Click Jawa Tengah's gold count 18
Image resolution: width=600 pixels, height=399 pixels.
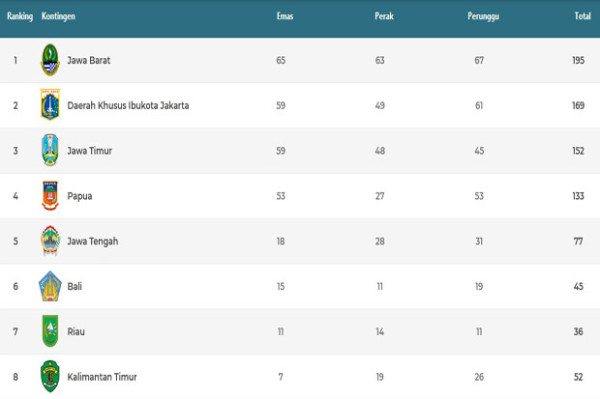[x=281, y=241]
